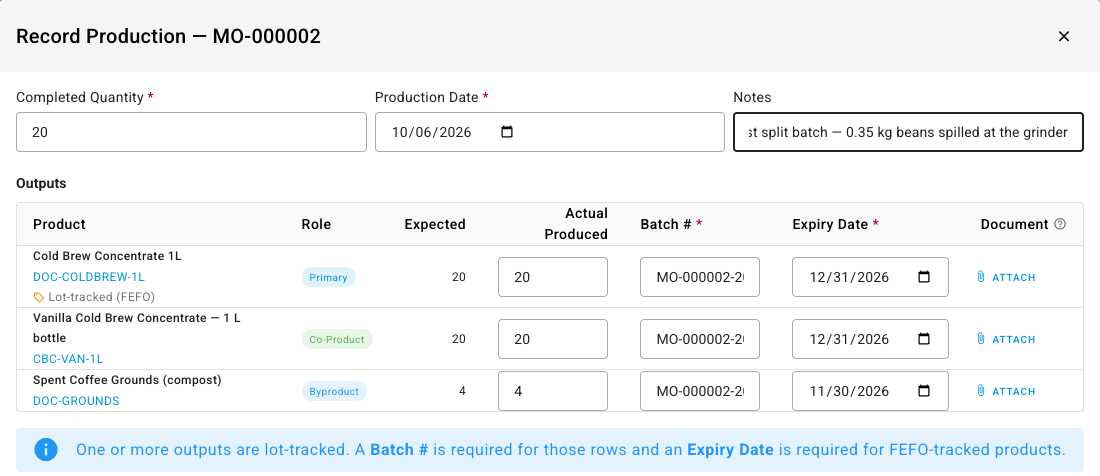1100x476 pixels.
Task: Click the Outputs section heading
Action: point(41,184)
